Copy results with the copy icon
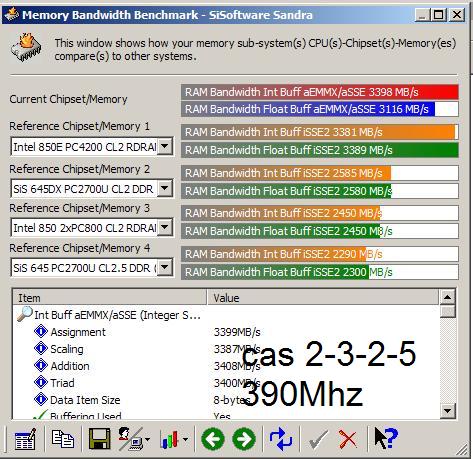This screenshot has height=459, width=473. [x=63, y=439]
